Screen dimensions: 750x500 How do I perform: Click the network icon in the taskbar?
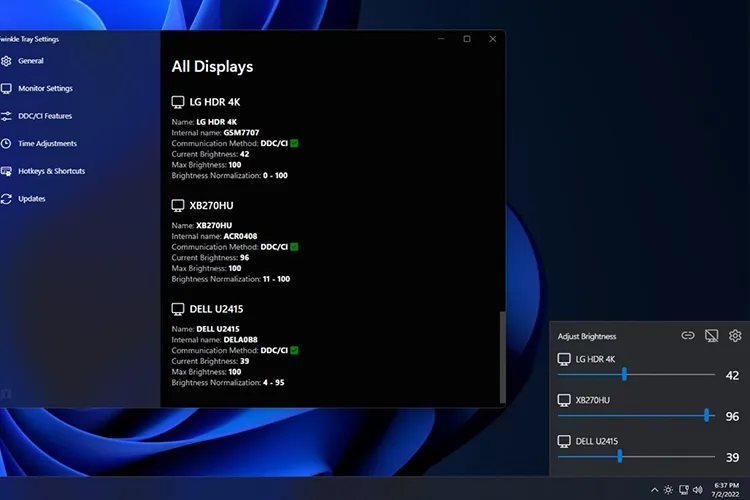pyautogui.click(x=683, y=490)
